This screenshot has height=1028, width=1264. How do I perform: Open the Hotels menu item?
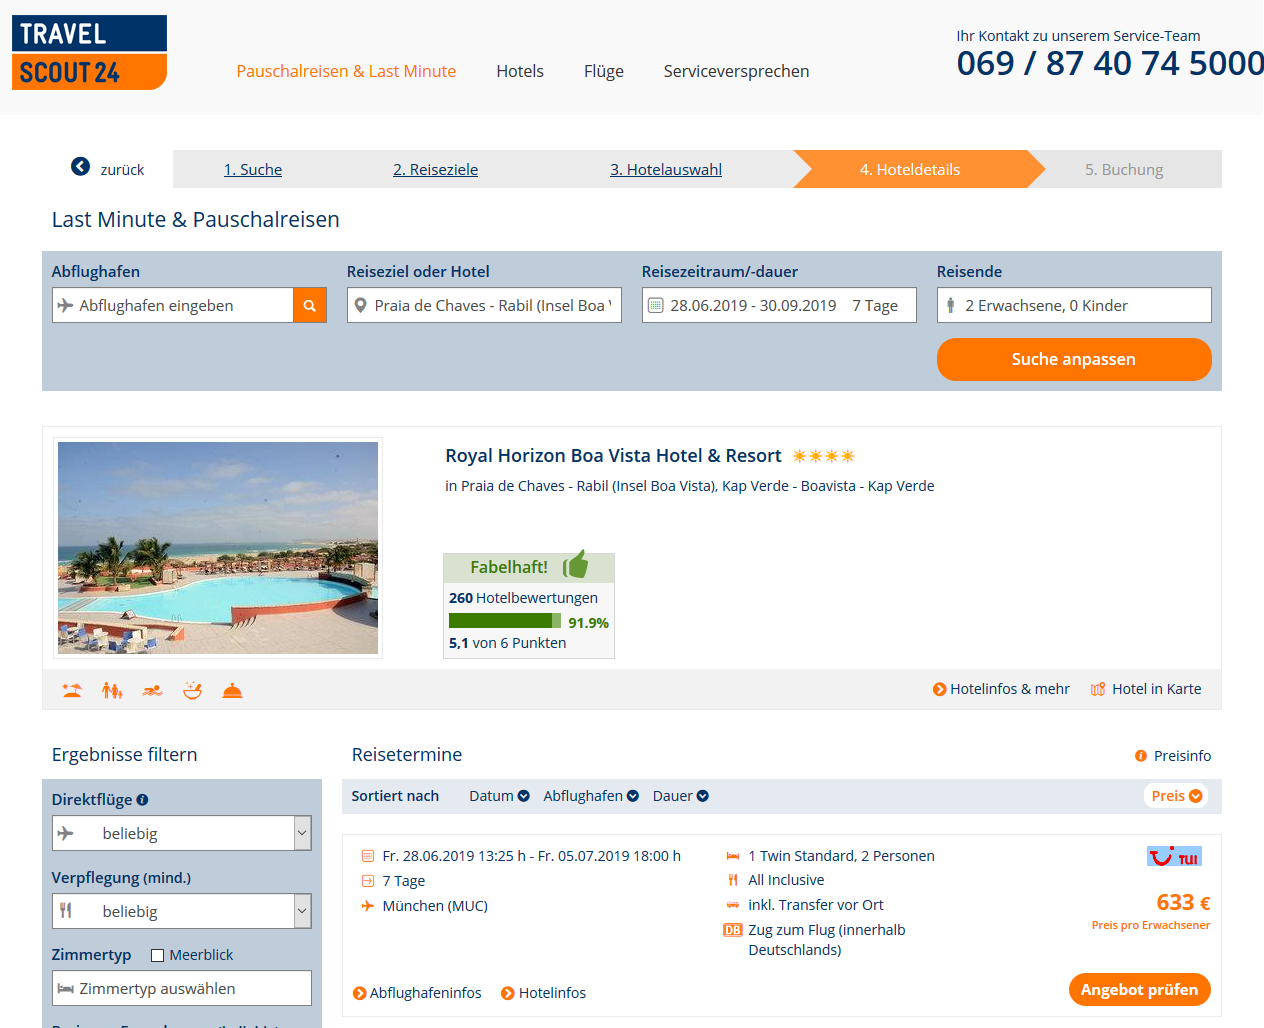520,71
